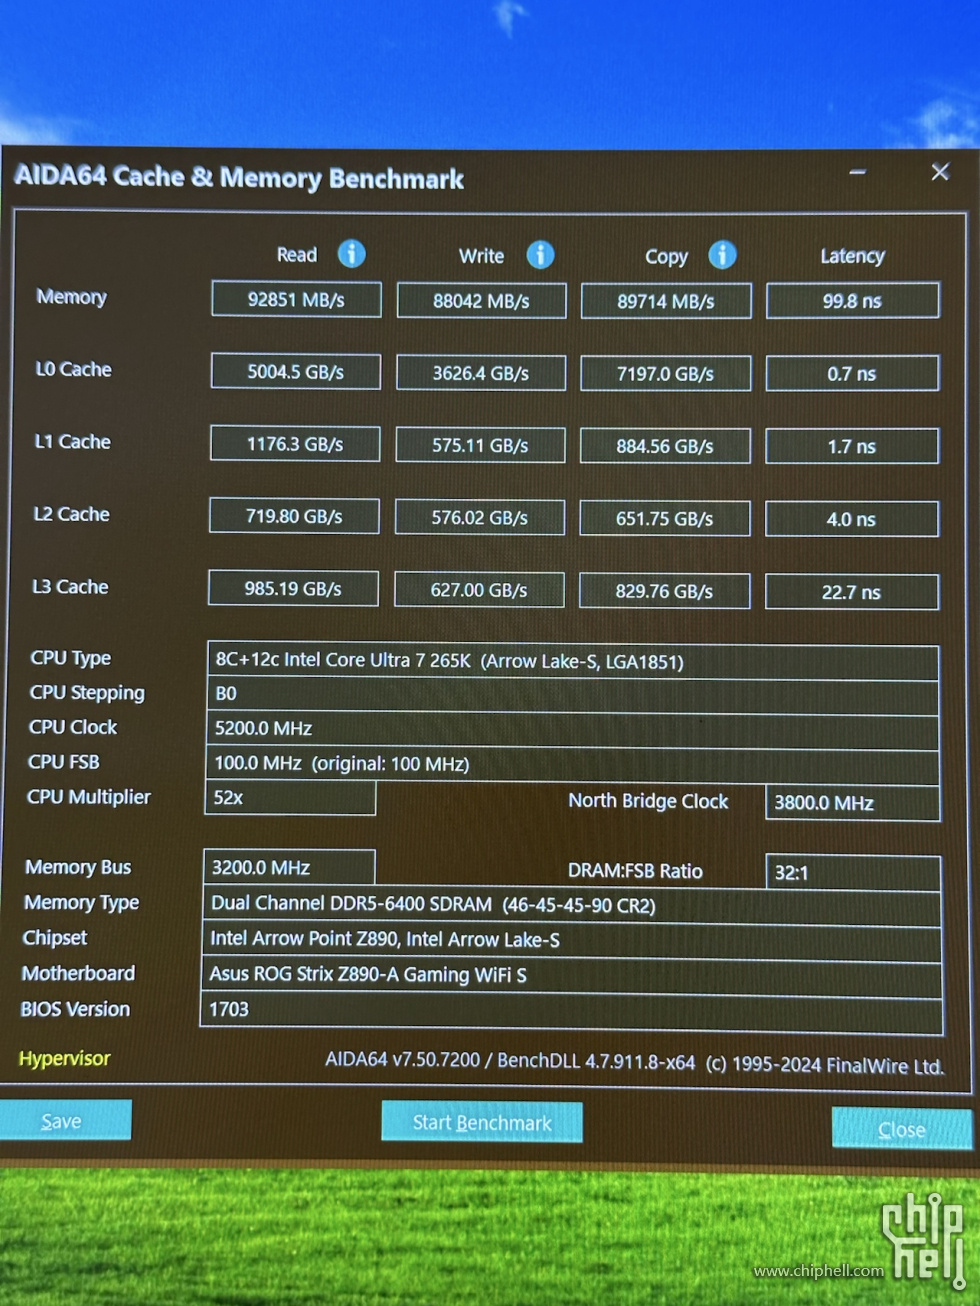Select L3 Cache Write 627.00 GB/s
Viewport: 980px width, 1306px height.
pyautogui.click(x=479, y=589)
